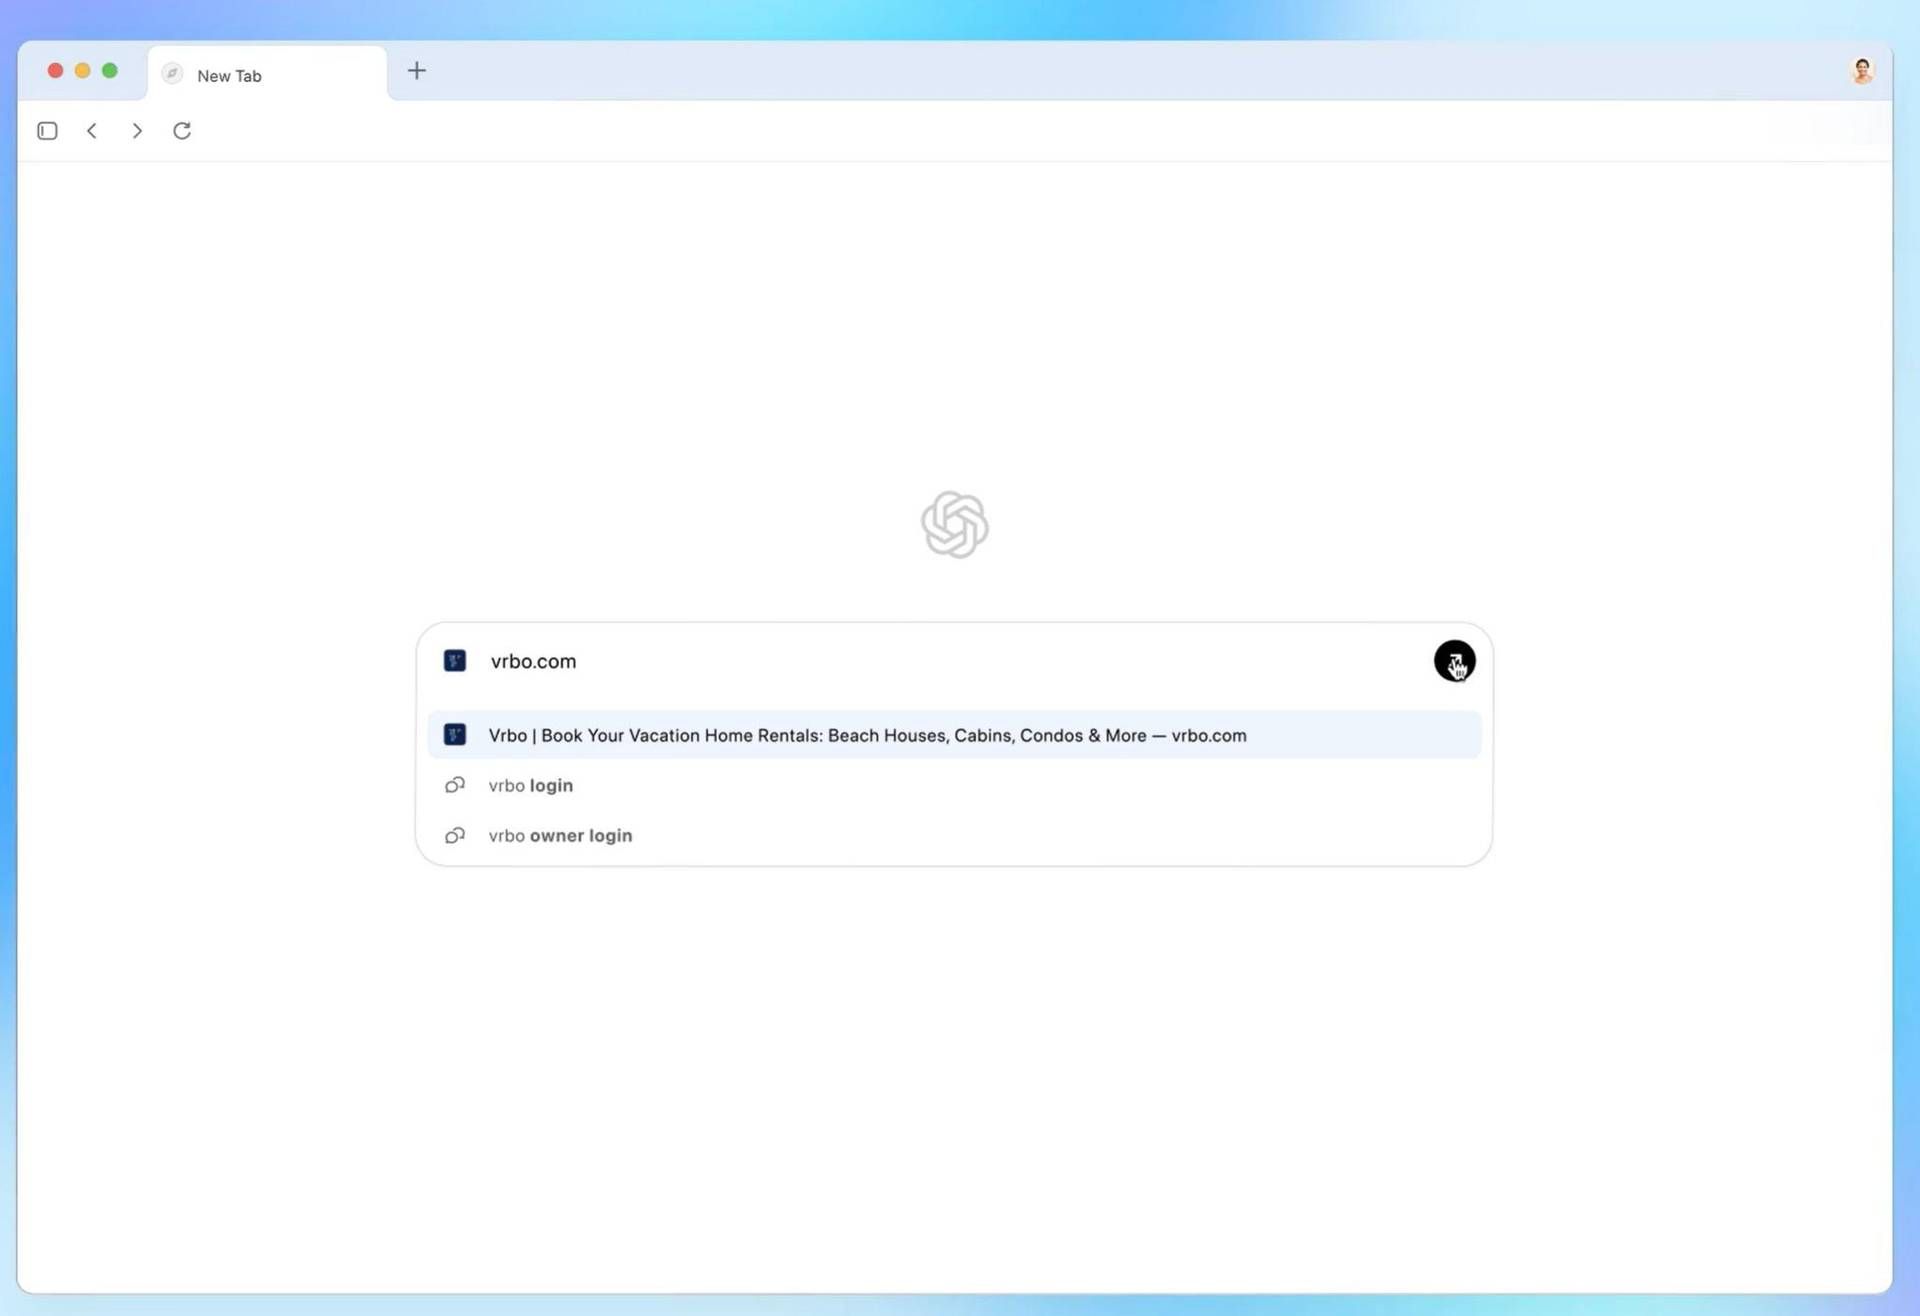Select the back navigation arrow
The image size is (1920, 1316).
tap(92, 130)
